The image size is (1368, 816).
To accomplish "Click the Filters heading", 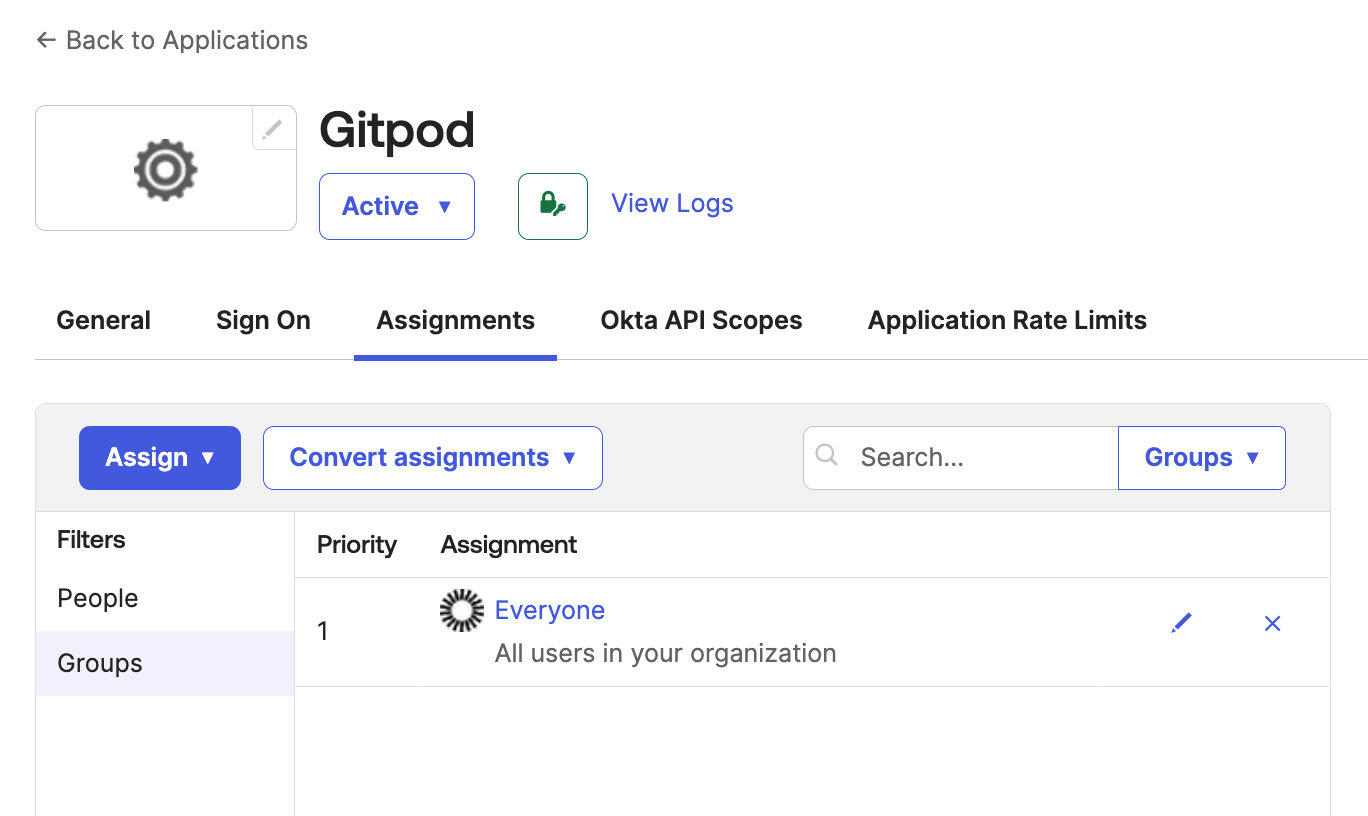I will pos(91,540).
